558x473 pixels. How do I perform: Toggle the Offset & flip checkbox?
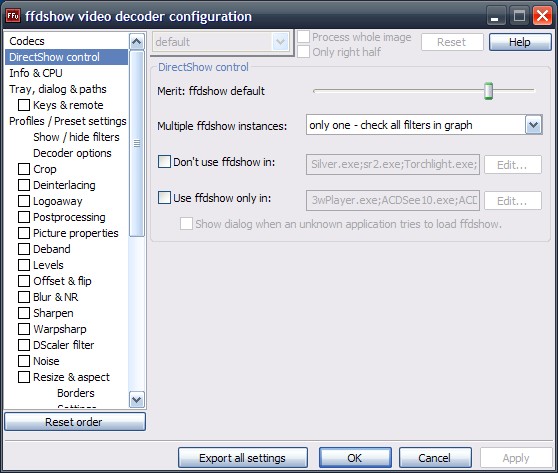[24, 281]
